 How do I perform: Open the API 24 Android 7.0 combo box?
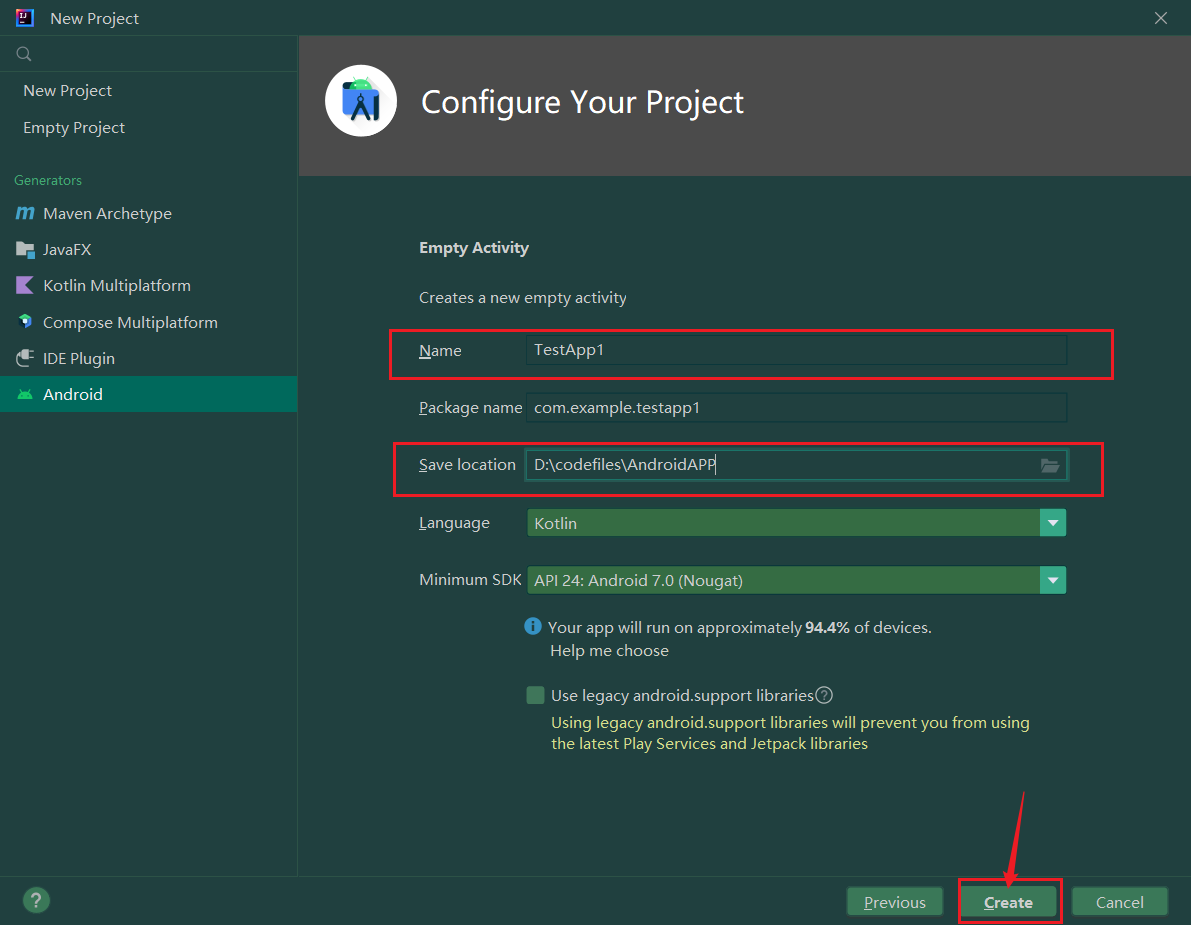tap(796, 580)
